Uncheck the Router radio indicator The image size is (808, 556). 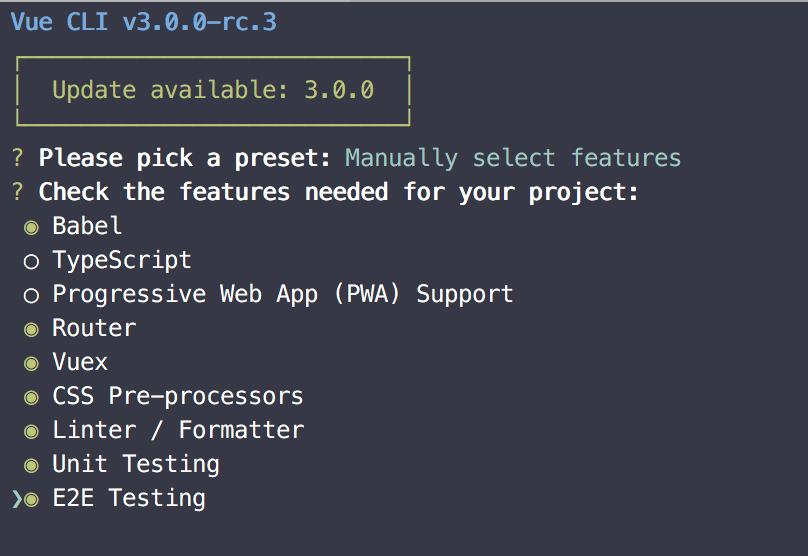tap(31, 329)
